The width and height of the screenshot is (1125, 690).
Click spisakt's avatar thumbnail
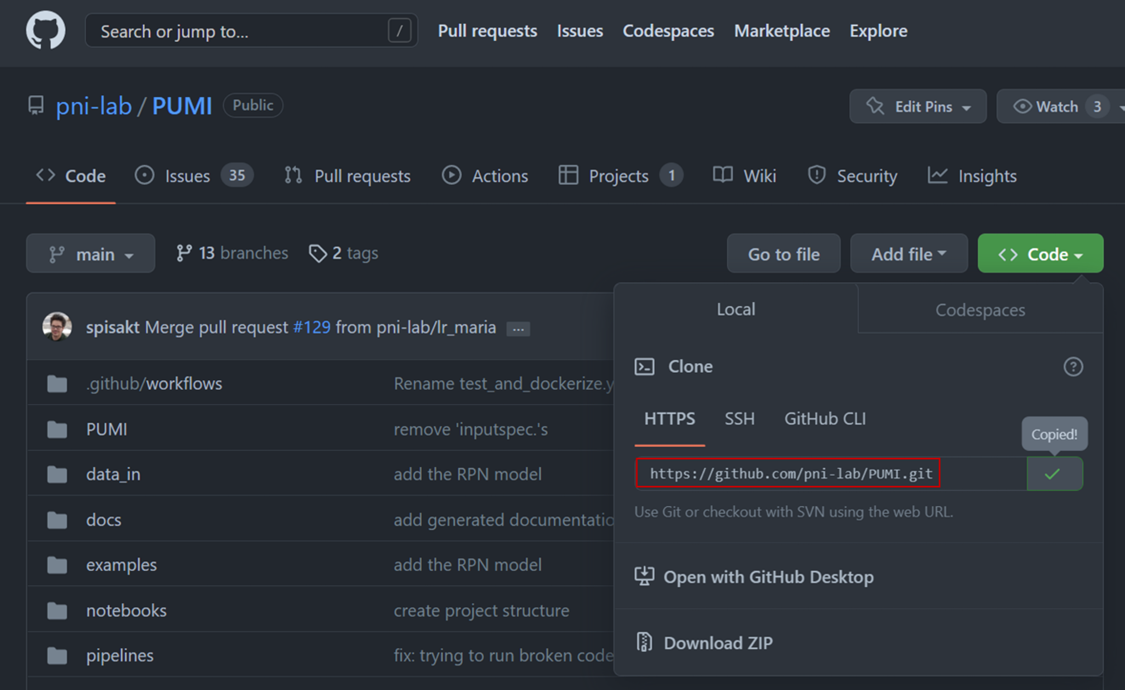57,326
